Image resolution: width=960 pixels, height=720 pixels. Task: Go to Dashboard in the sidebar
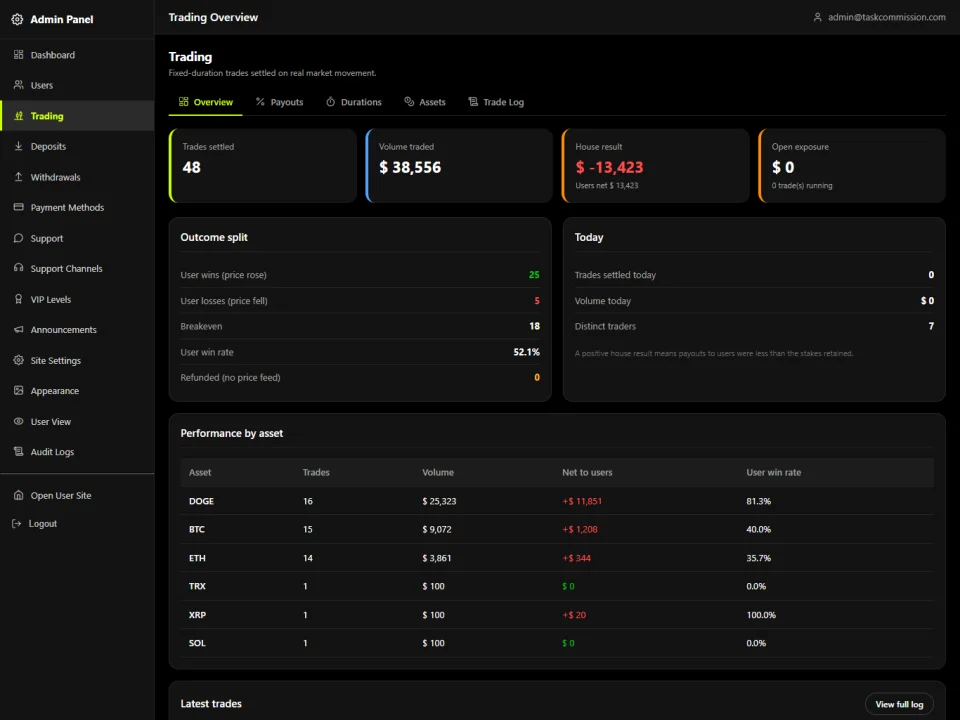point(77,54)
